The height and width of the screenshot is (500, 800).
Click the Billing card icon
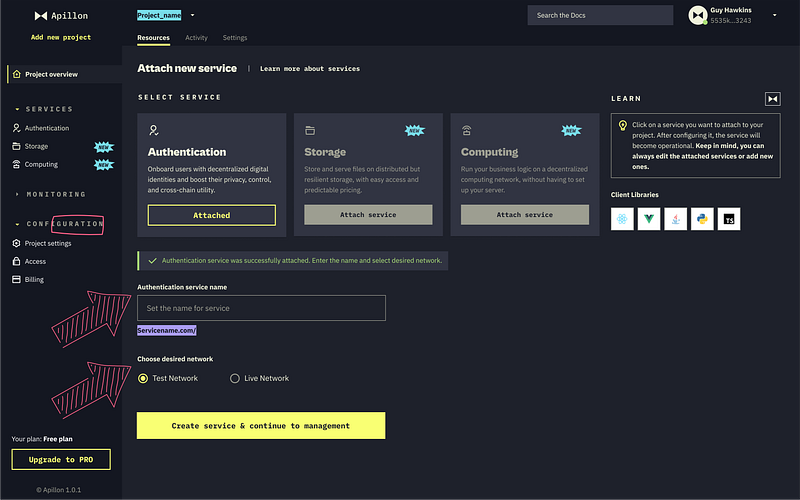(16, 280)
